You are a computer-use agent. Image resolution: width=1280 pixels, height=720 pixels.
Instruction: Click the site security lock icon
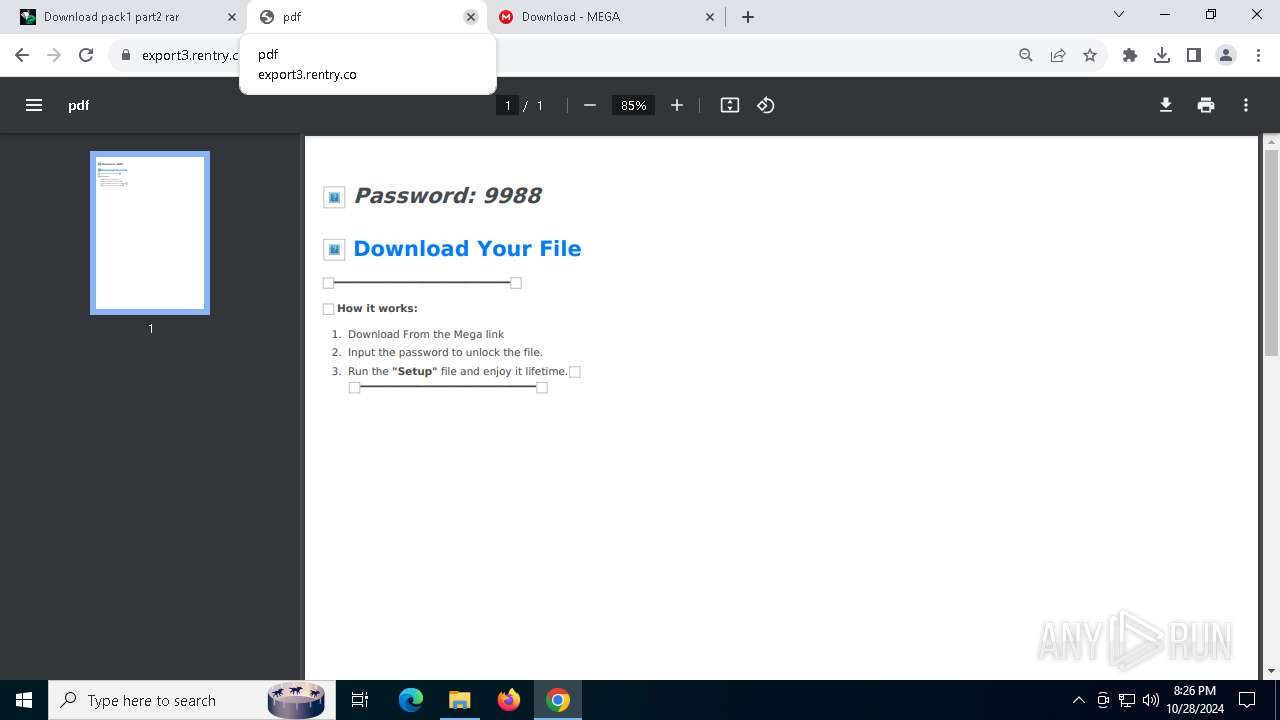(x=126, y=55)
